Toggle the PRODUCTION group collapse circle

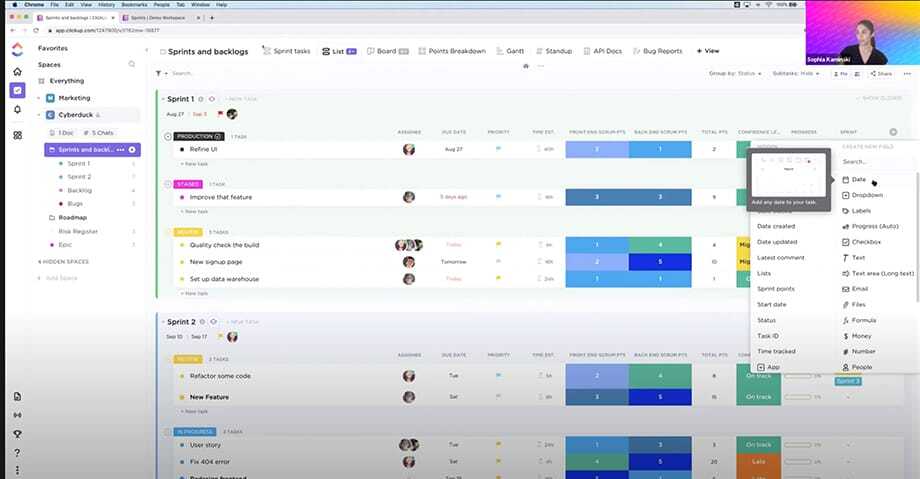click(x=168, y=136)
